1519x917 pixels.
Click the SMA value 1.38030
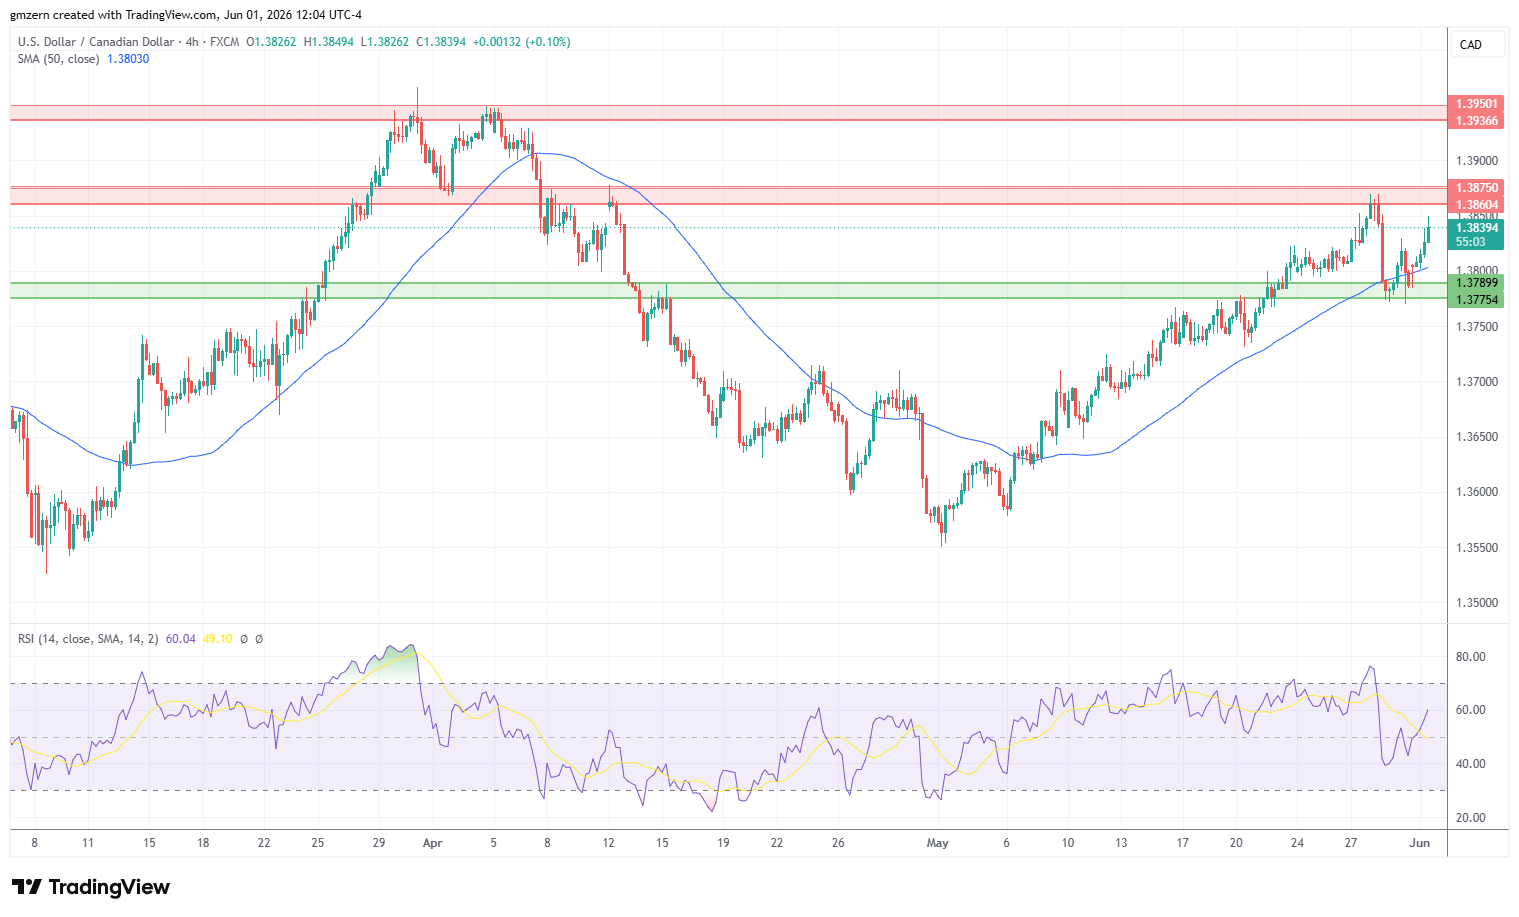pyautogui.click(x=128, y=59)
